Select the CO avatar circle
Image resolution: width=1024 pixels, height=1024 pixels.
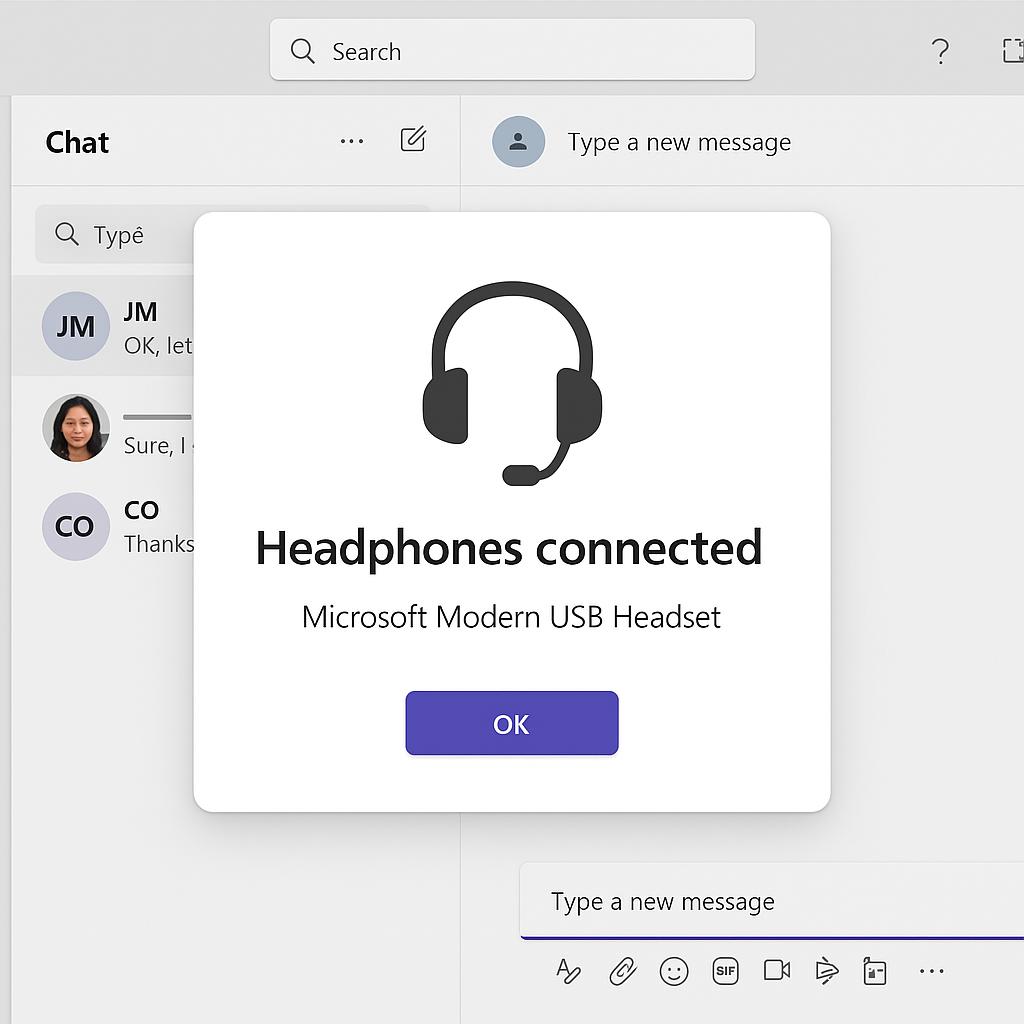(x=76, y=526)
